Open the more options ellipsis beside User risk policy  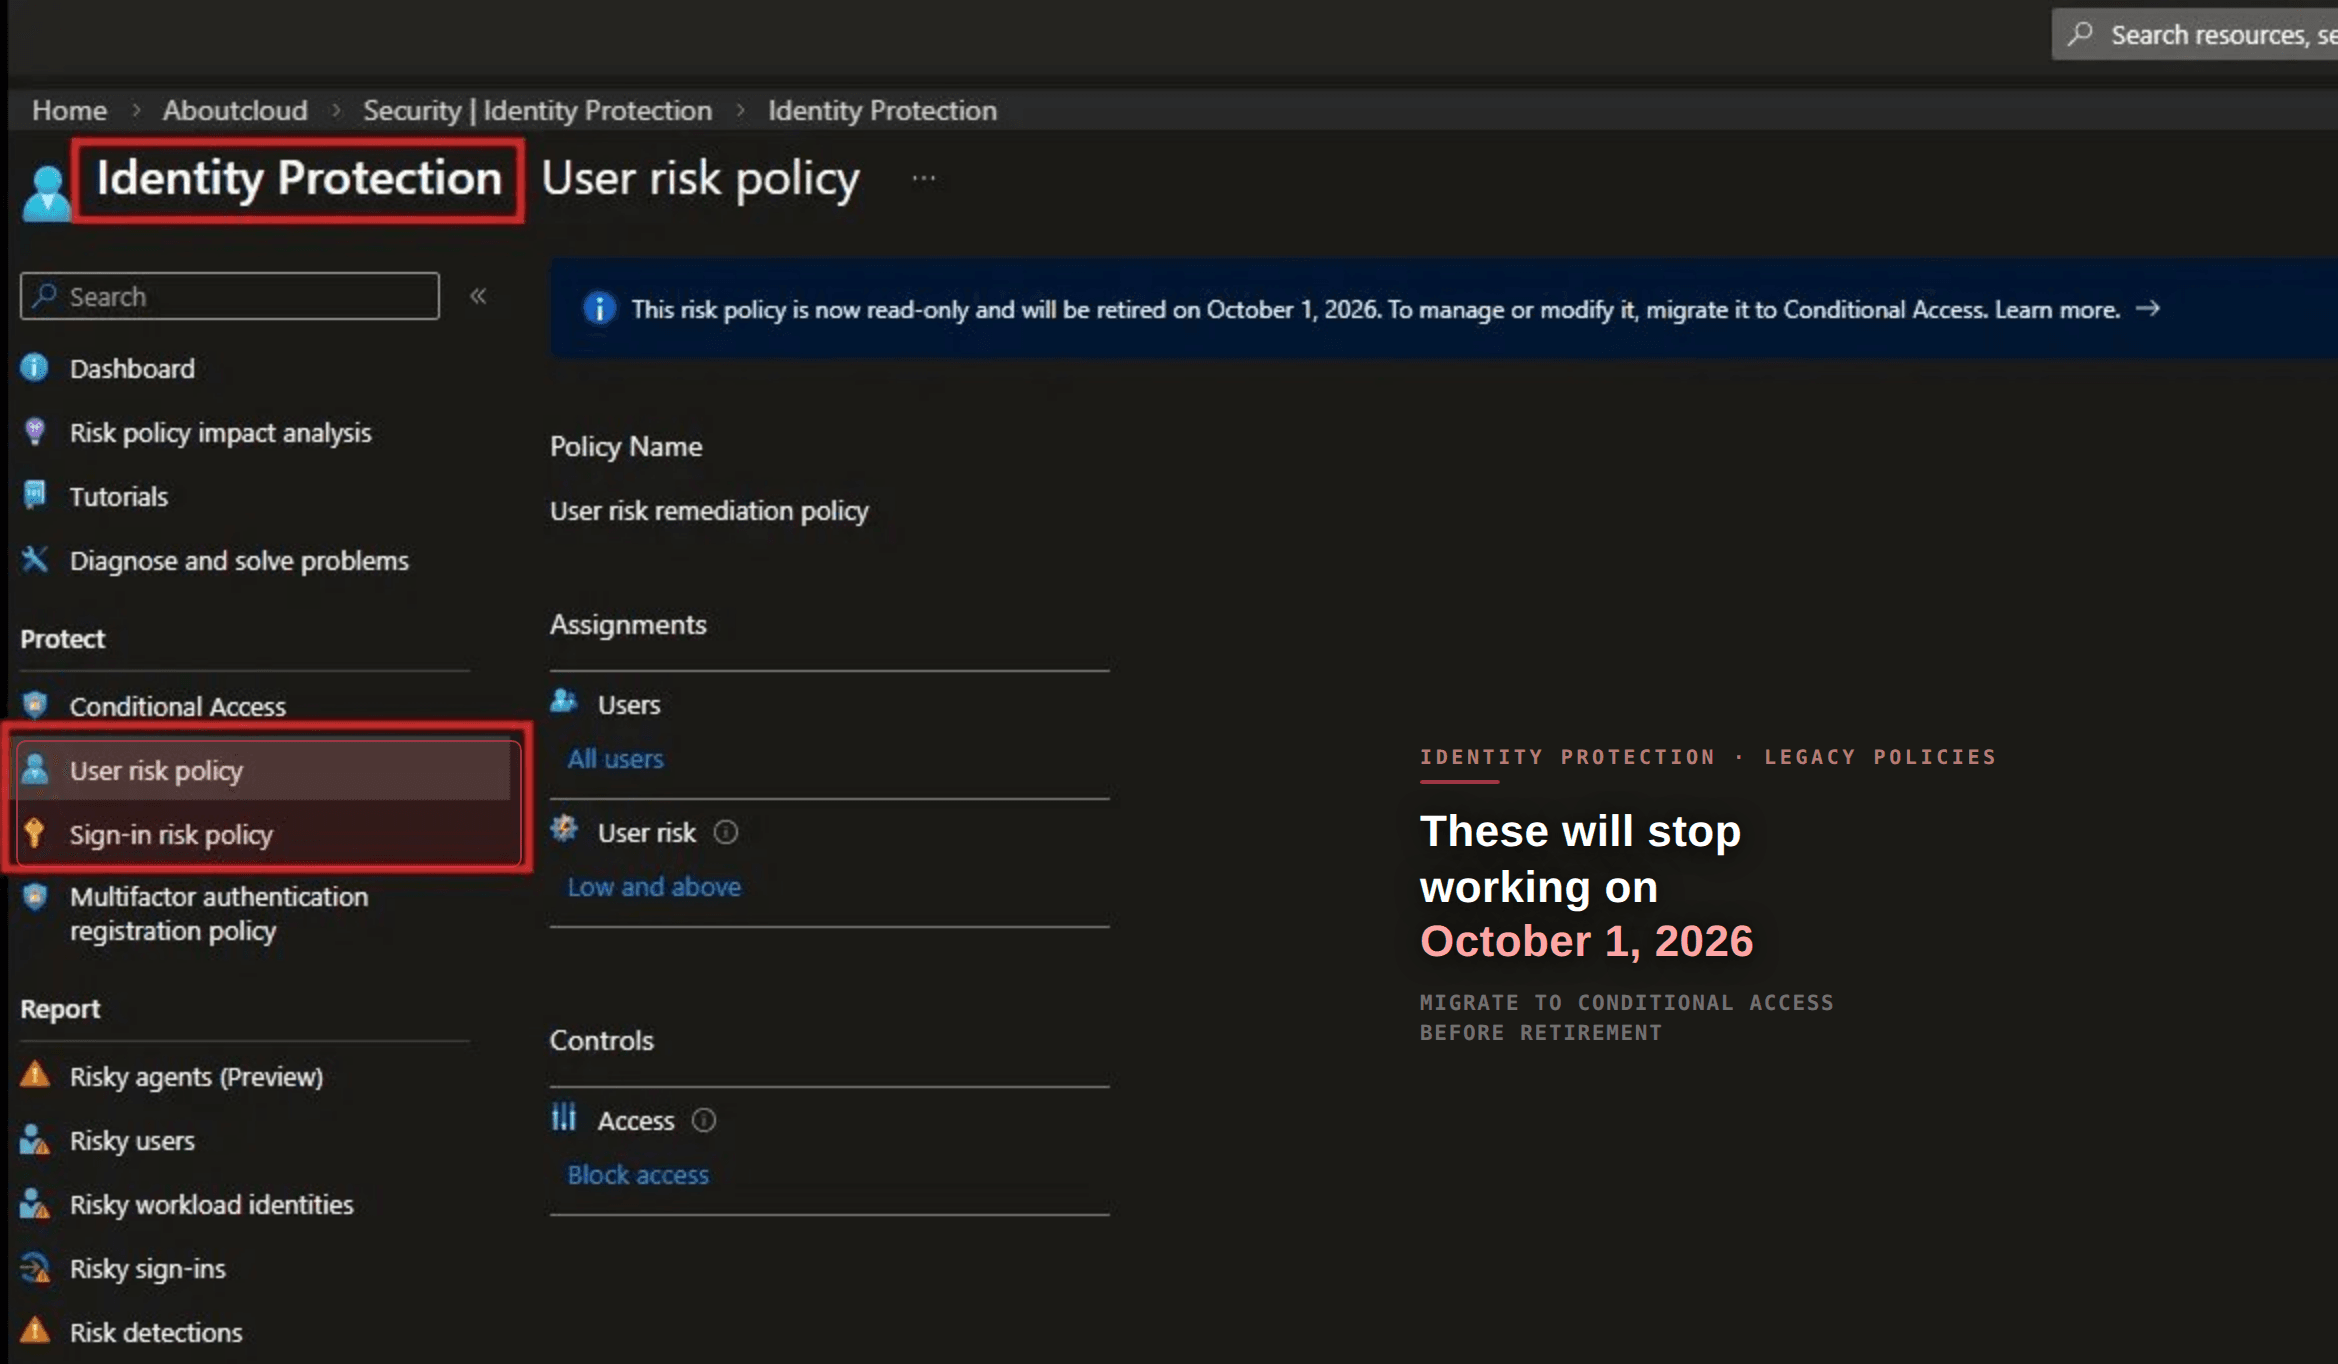pyautogui.click(x=924, y=179)
